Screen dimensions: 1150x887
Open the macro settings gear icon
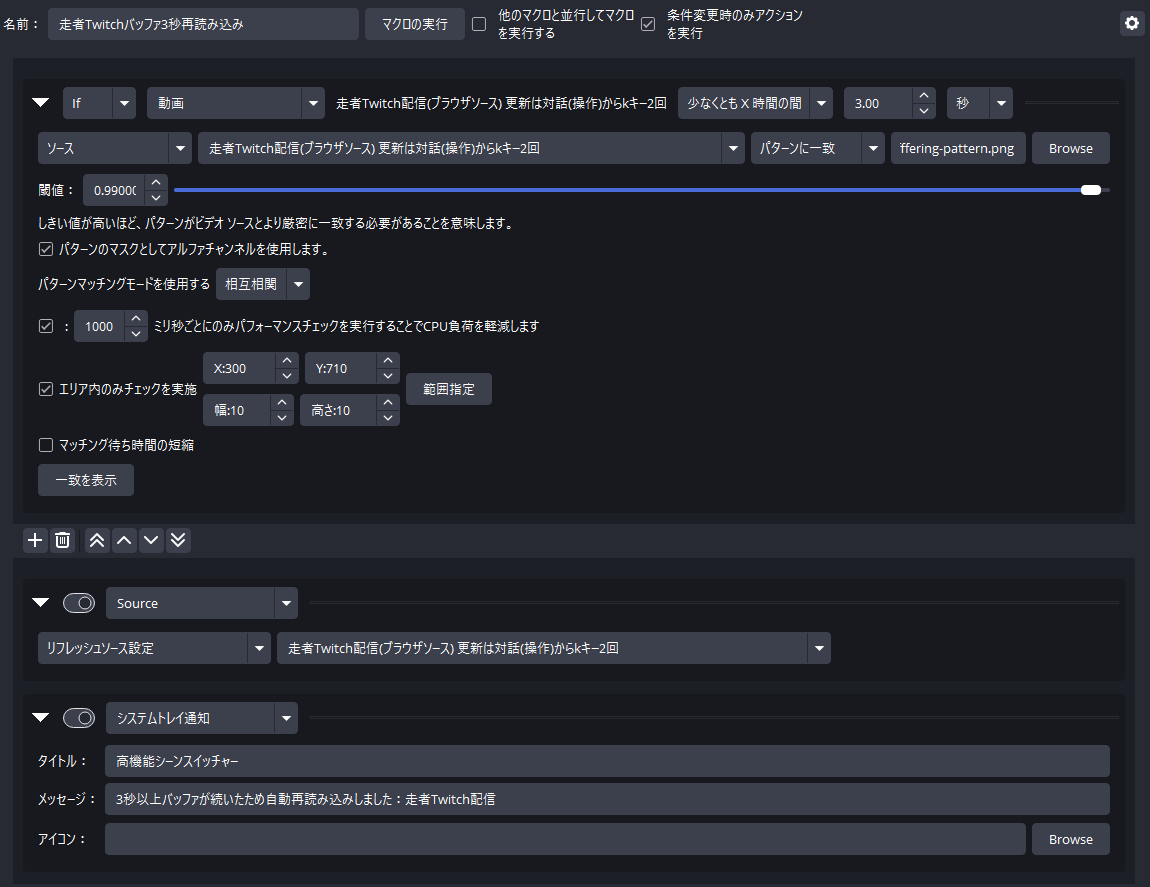pyautogui.click(x=1132, y=23)
